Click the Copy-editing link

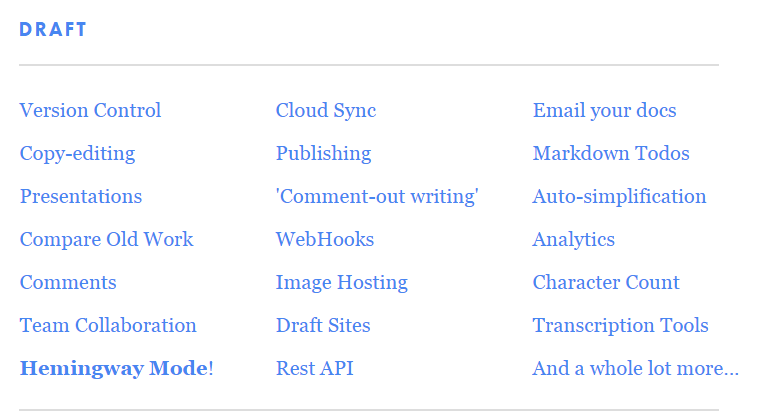(77, 154)
